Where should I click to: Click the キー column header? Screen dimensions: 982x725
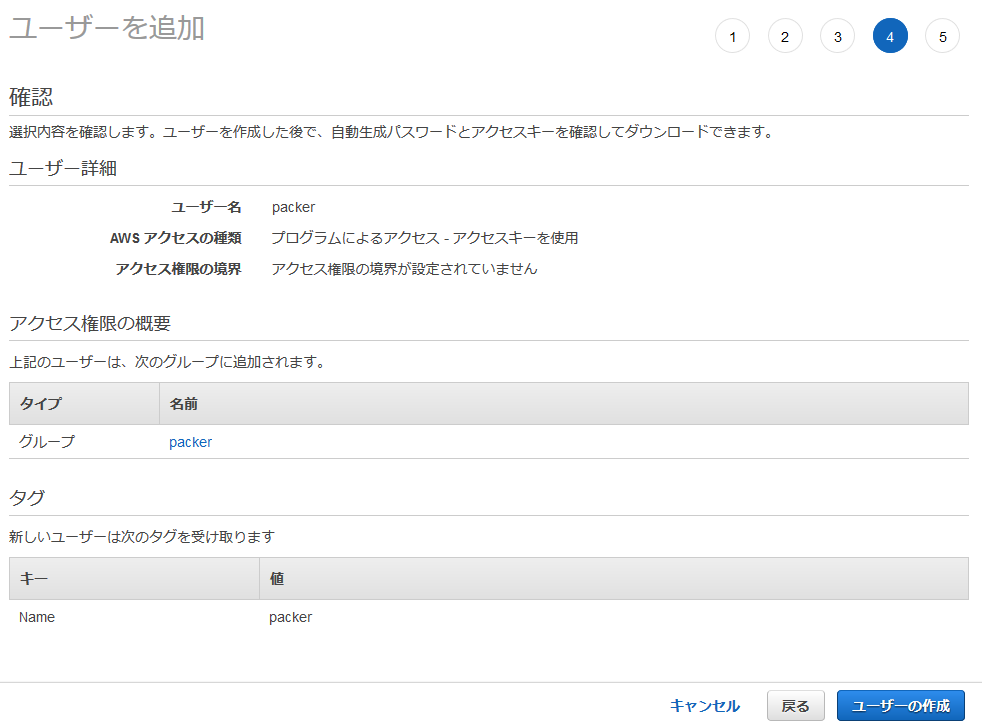pyautogui.click(x=34, y=579)
